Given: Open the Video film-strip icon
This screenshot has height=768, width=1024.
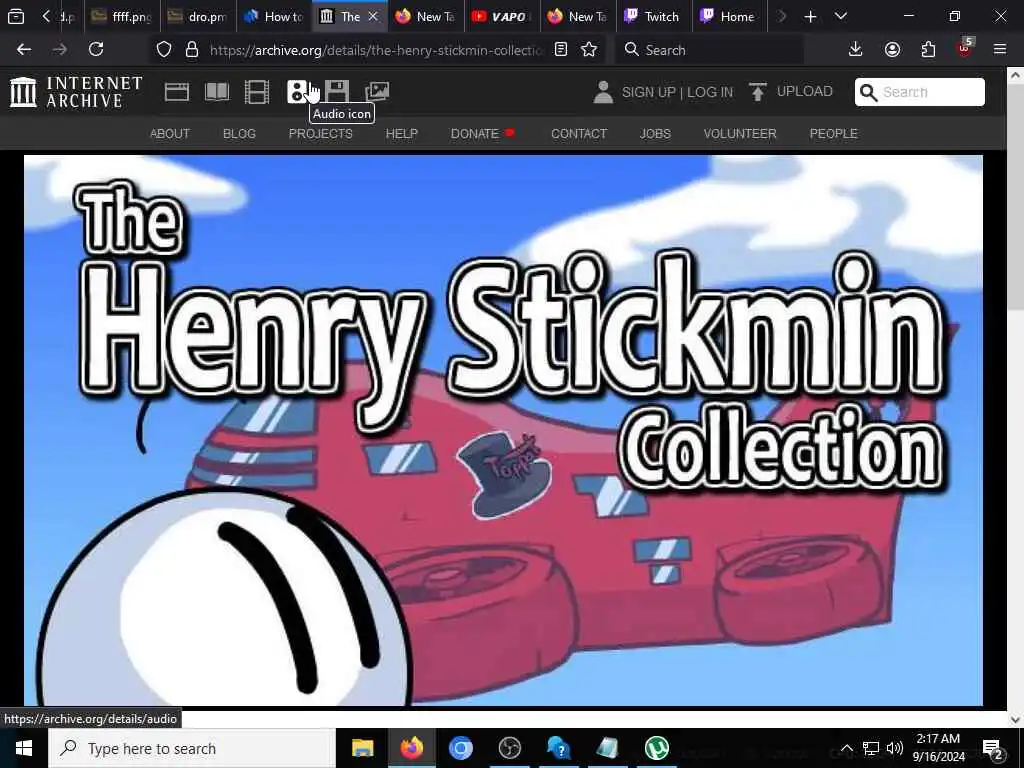Looking at the screenshot, I should click(x=257, y=92).
